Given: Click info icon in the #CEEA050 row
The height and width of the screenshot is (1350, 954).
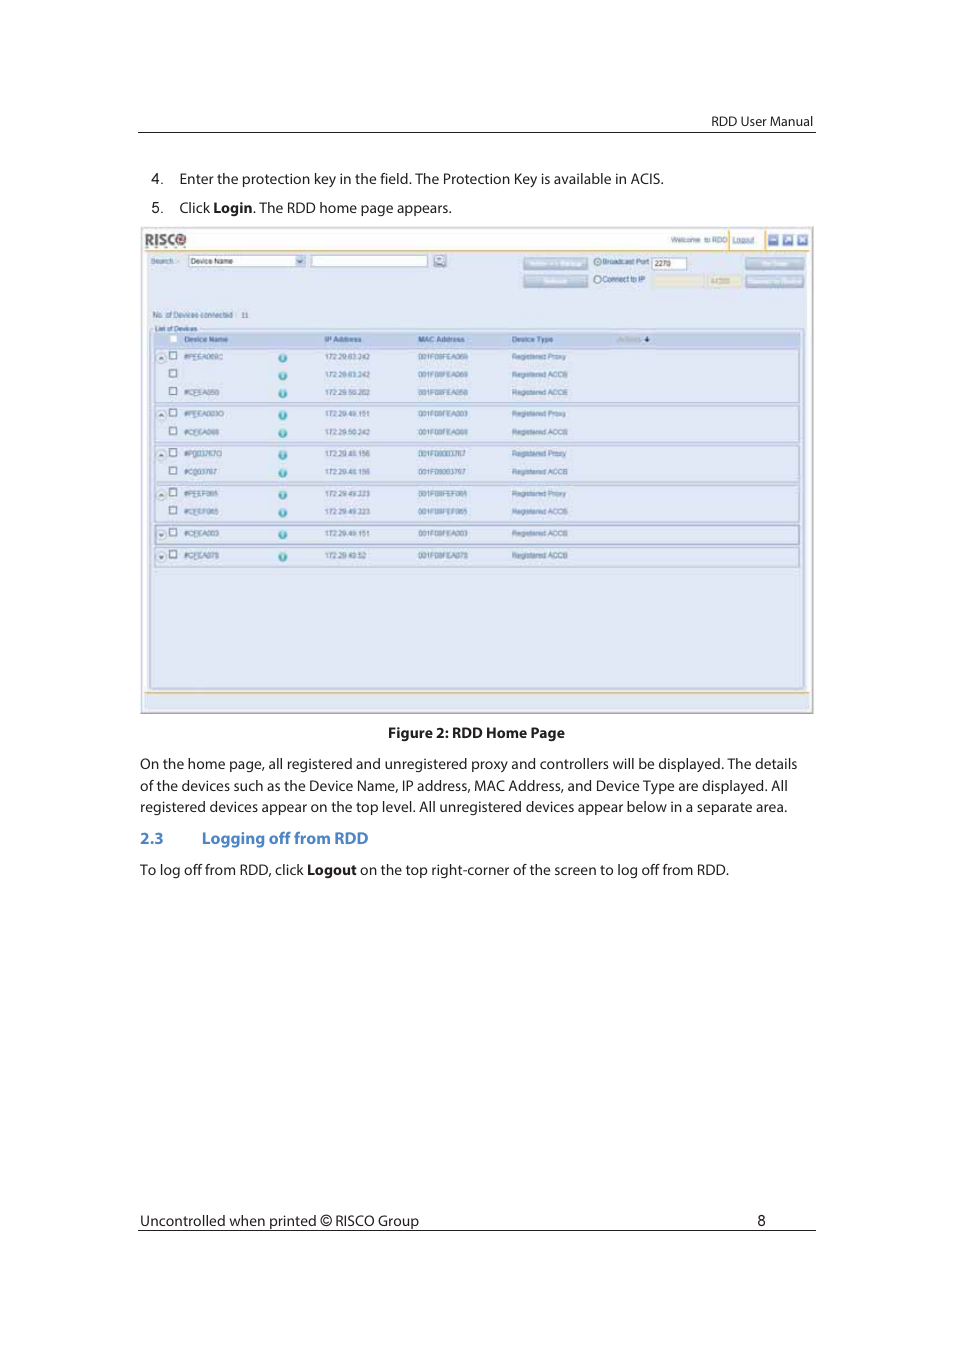Looking at the screenshot, I should point(283,394).
